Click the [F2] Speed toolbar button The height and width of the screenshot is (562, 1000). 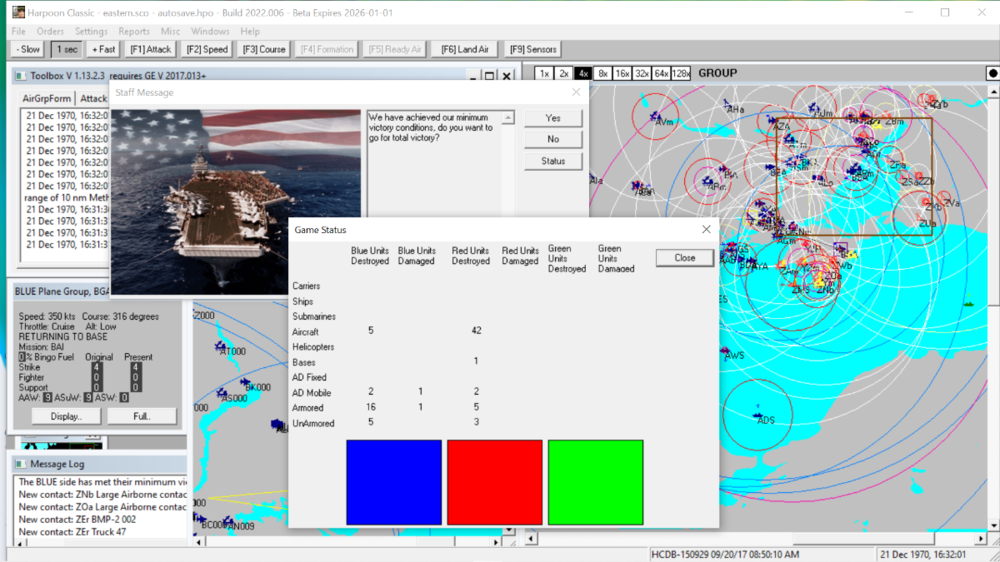pos(207,49)
